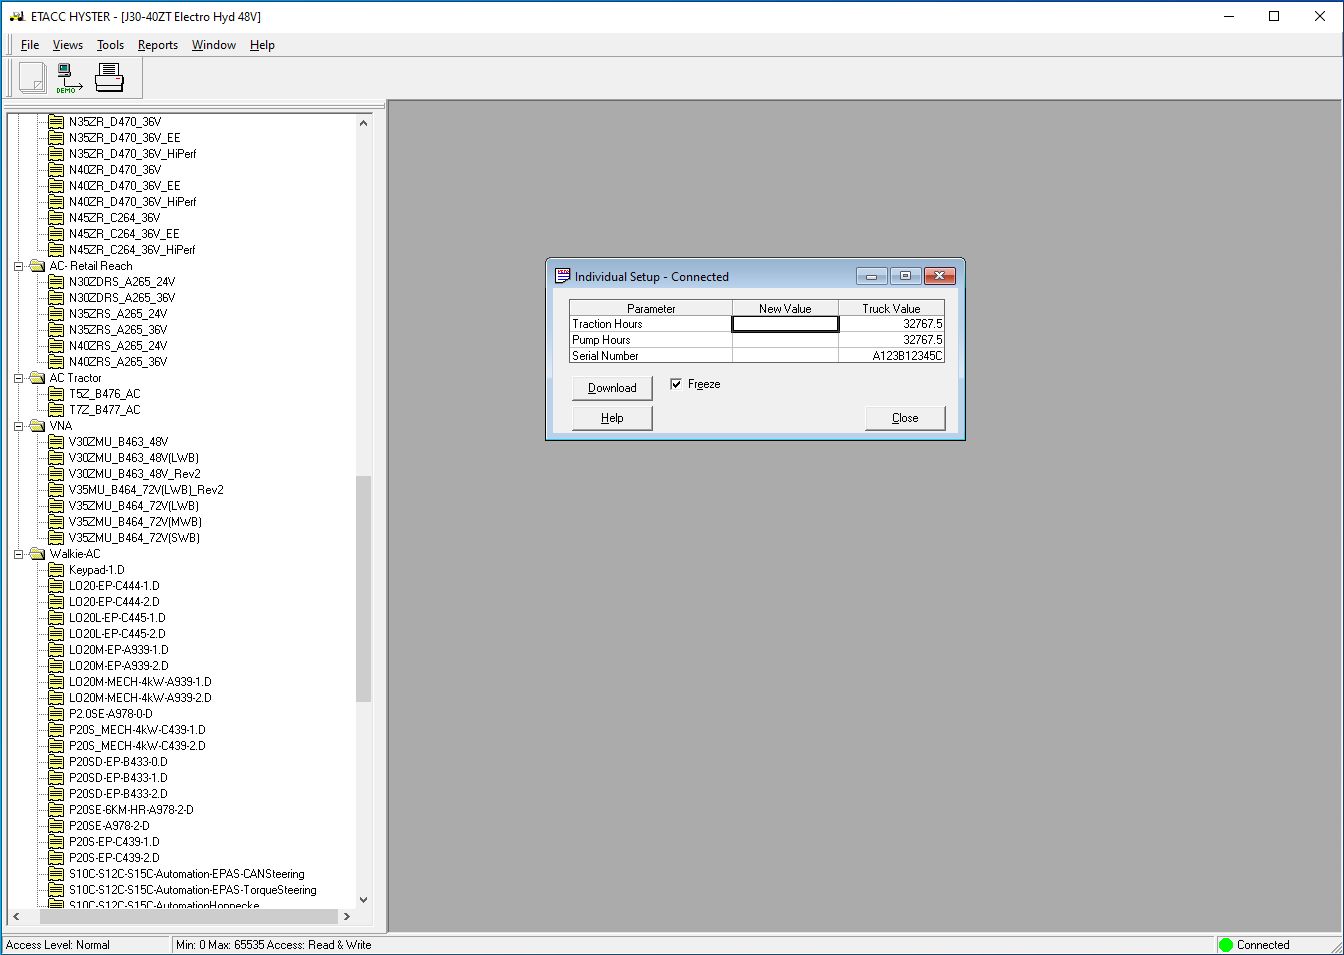Viewport: 1344px width, 955px height.
Task: Click the Help button in Individual Setup
Action: [x=612, y=418]
